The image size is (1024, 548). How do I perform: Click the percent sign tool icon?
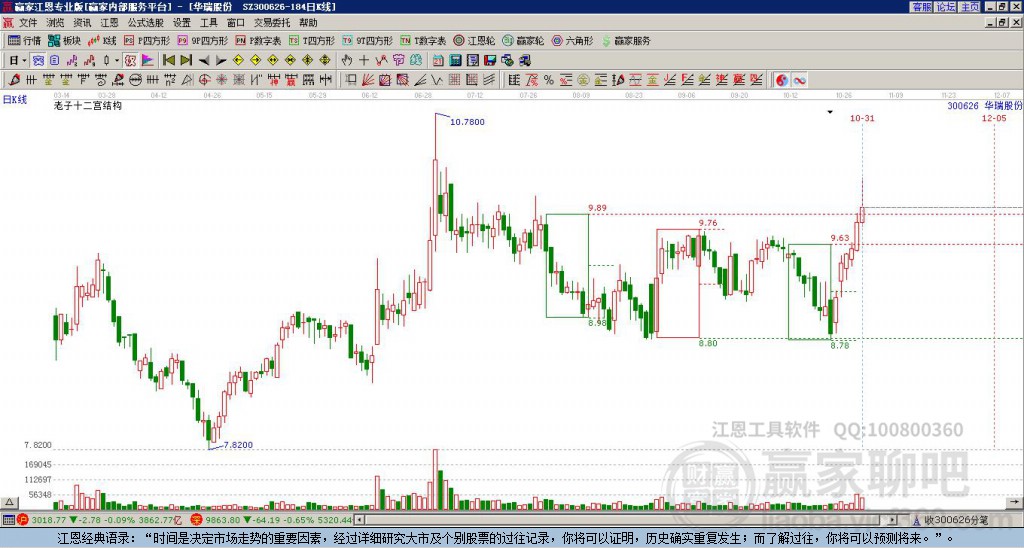point(549,80)
